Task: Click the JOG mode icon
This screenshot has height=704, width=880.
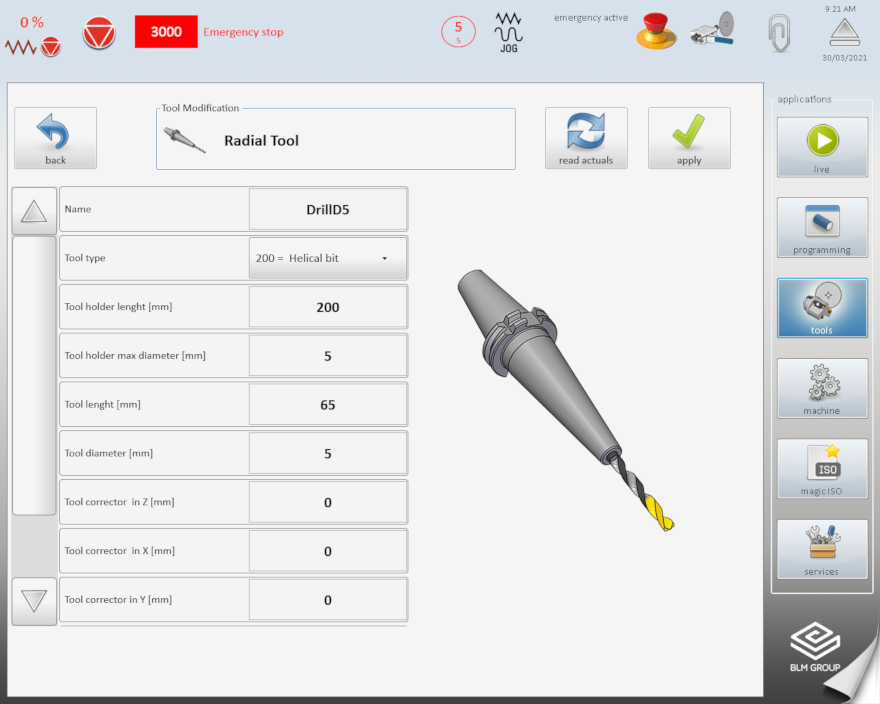Action: click(x=509, y=32)
